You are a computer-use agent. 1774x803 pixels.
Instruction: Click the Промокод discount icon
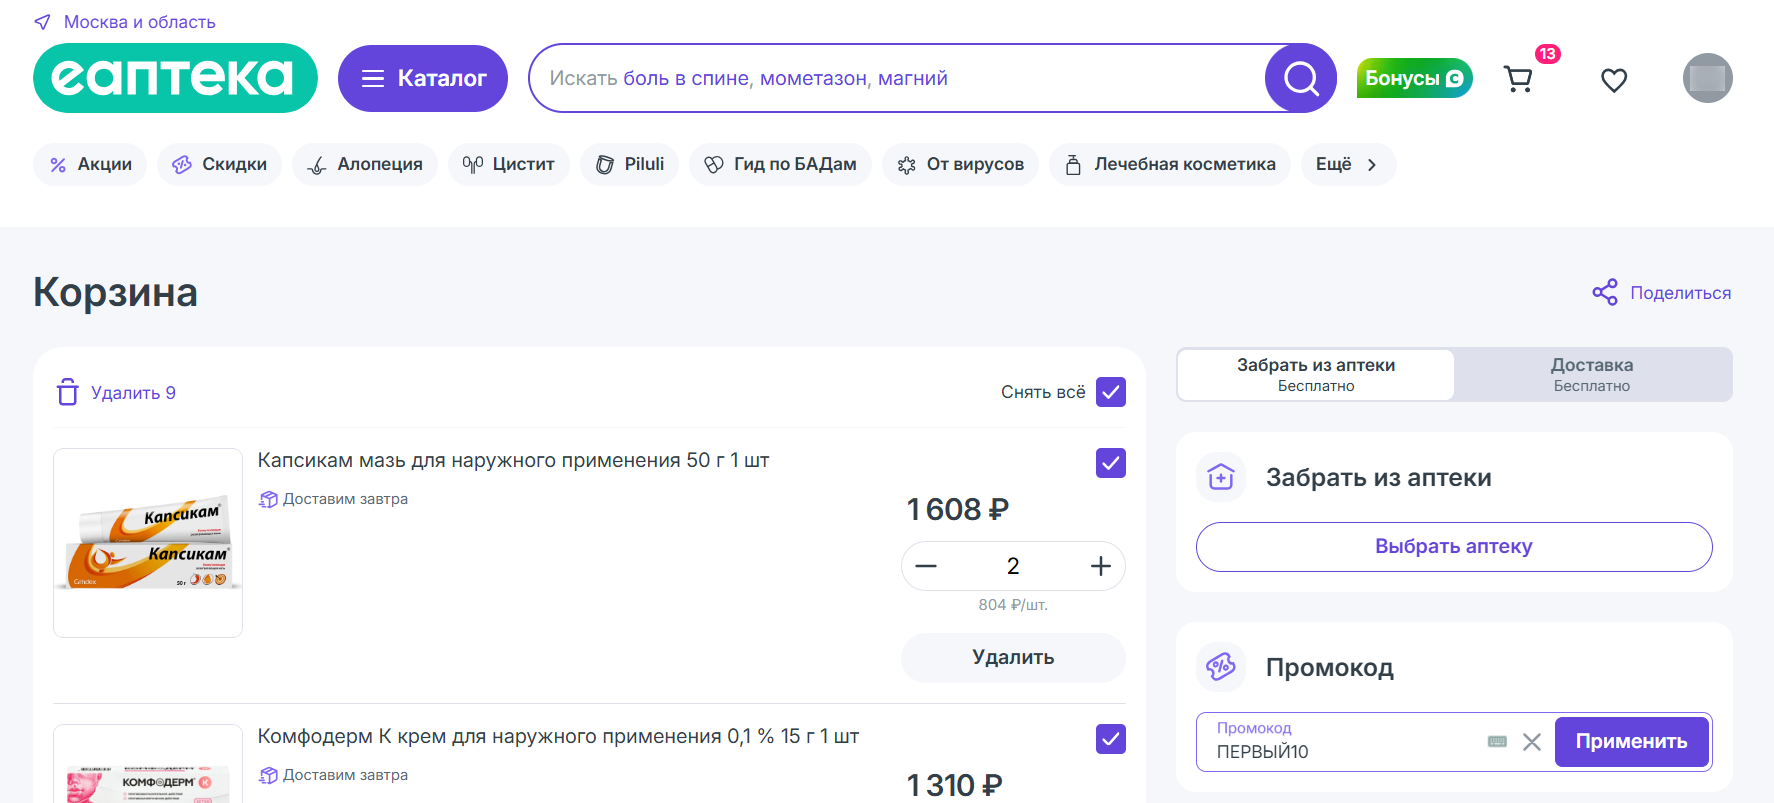[x=1221, y=667]
